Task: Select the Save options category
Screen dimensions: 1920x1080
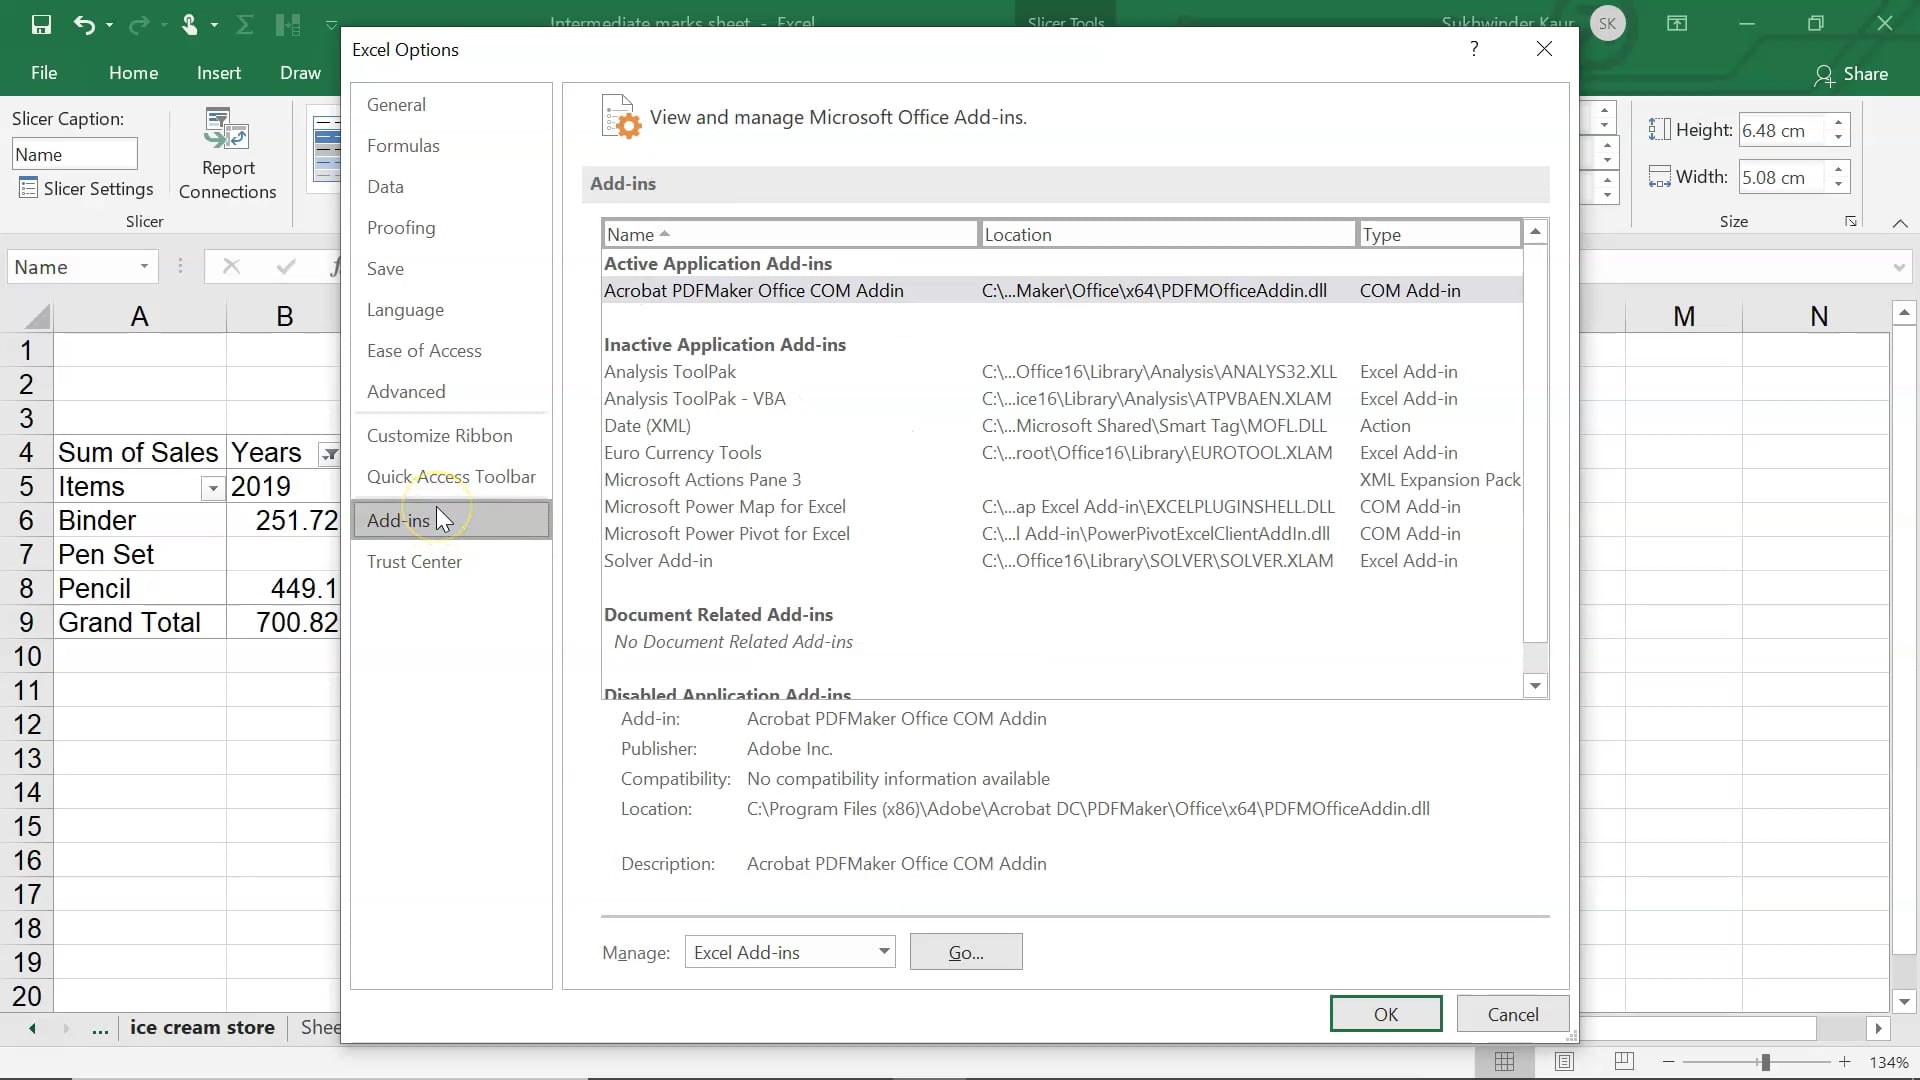Action: click(x=451, y=269)
